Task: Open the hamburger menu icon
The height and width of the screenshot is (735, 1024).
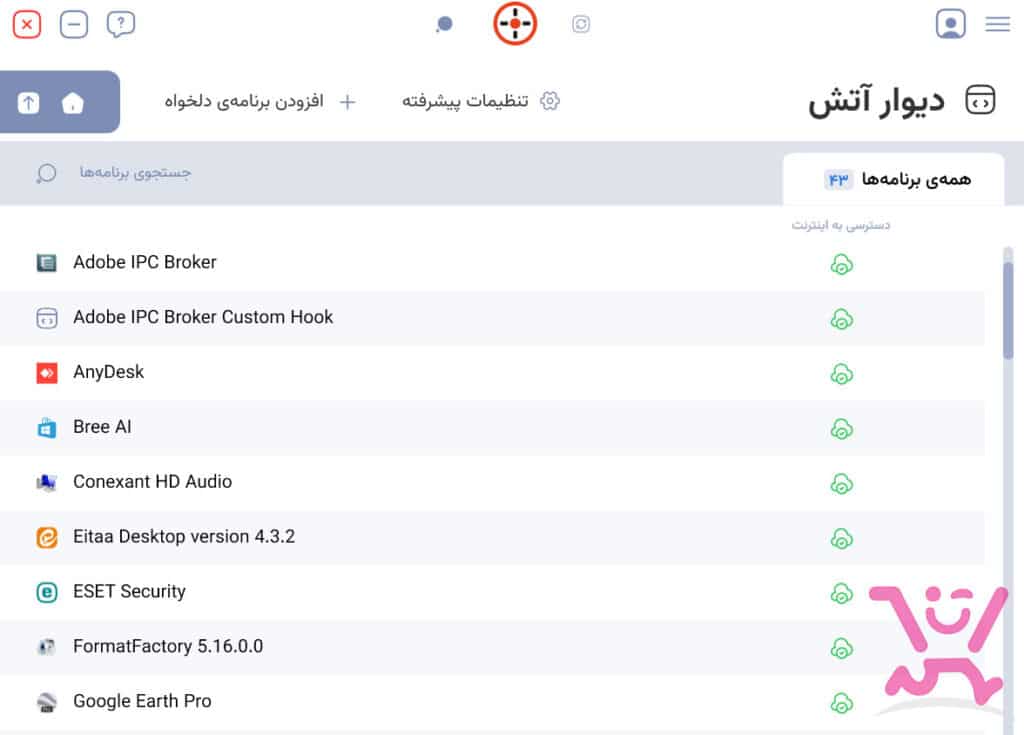Action: click(x=998, y=24)
